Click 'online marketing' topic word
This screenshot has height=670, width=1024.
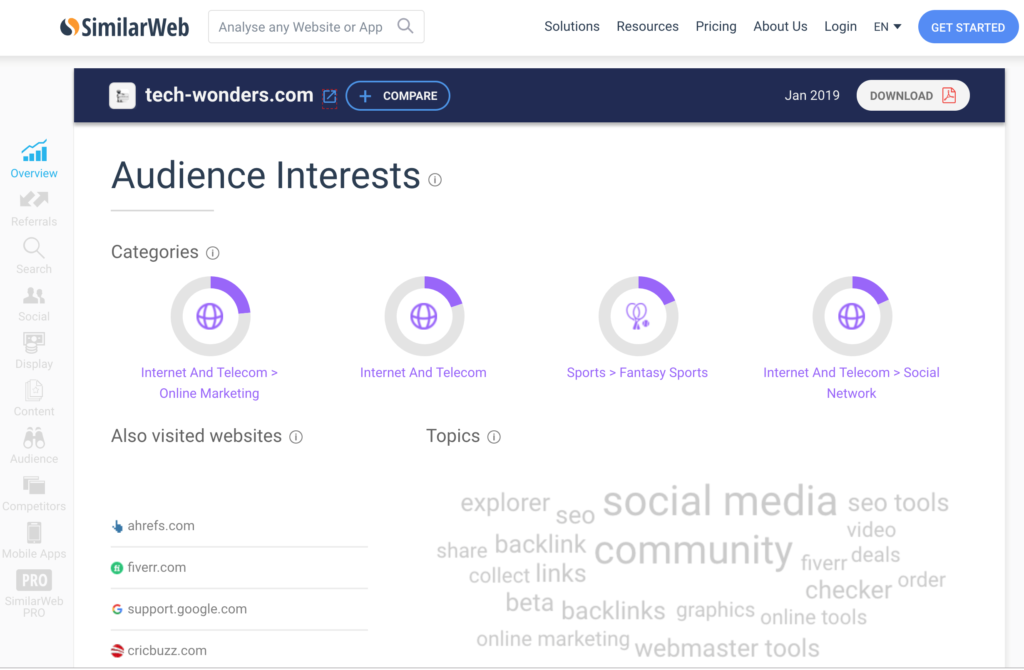[553, 639]
